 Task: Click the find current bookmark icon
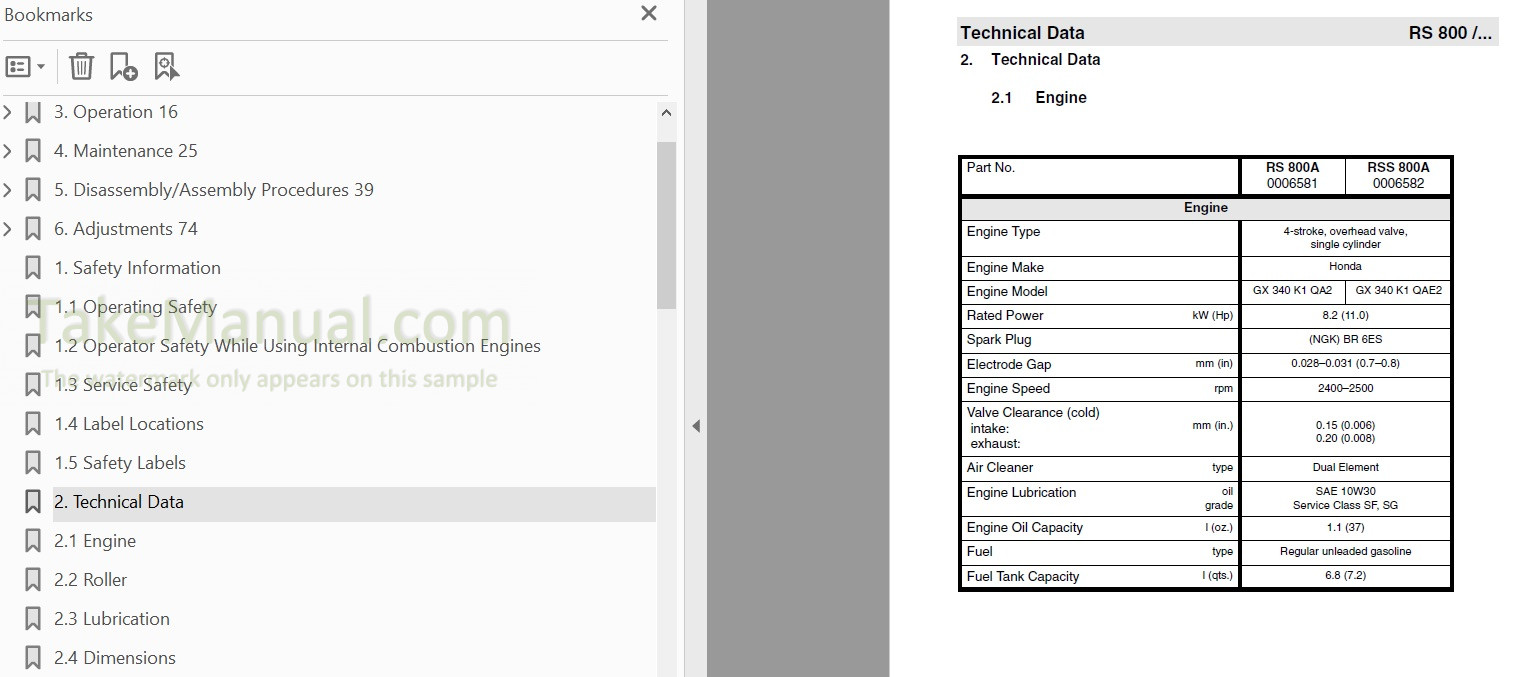(x=166, y=67)
